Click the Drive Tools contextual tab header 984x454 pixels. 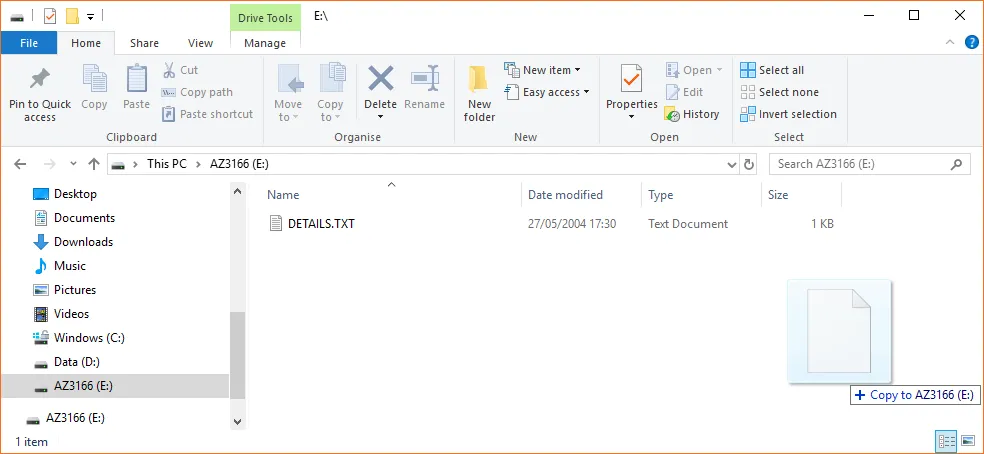[x=265, y=18]
